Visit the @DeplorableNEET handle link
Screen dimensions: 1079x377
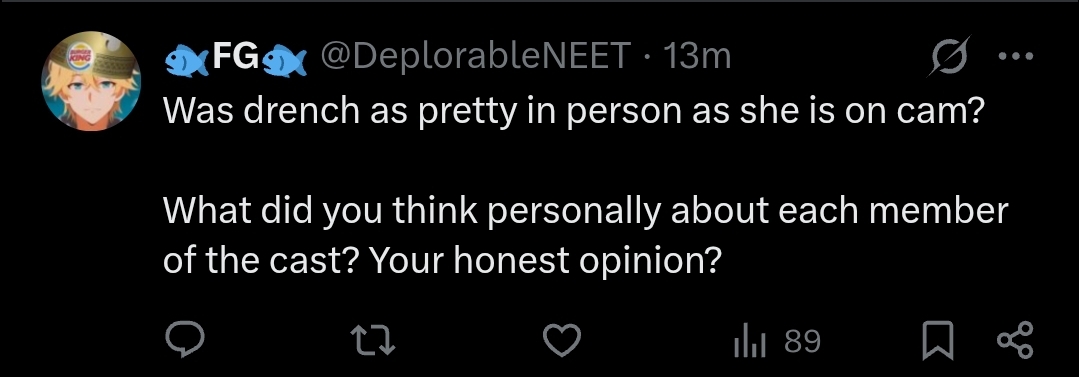click(473, 57)
